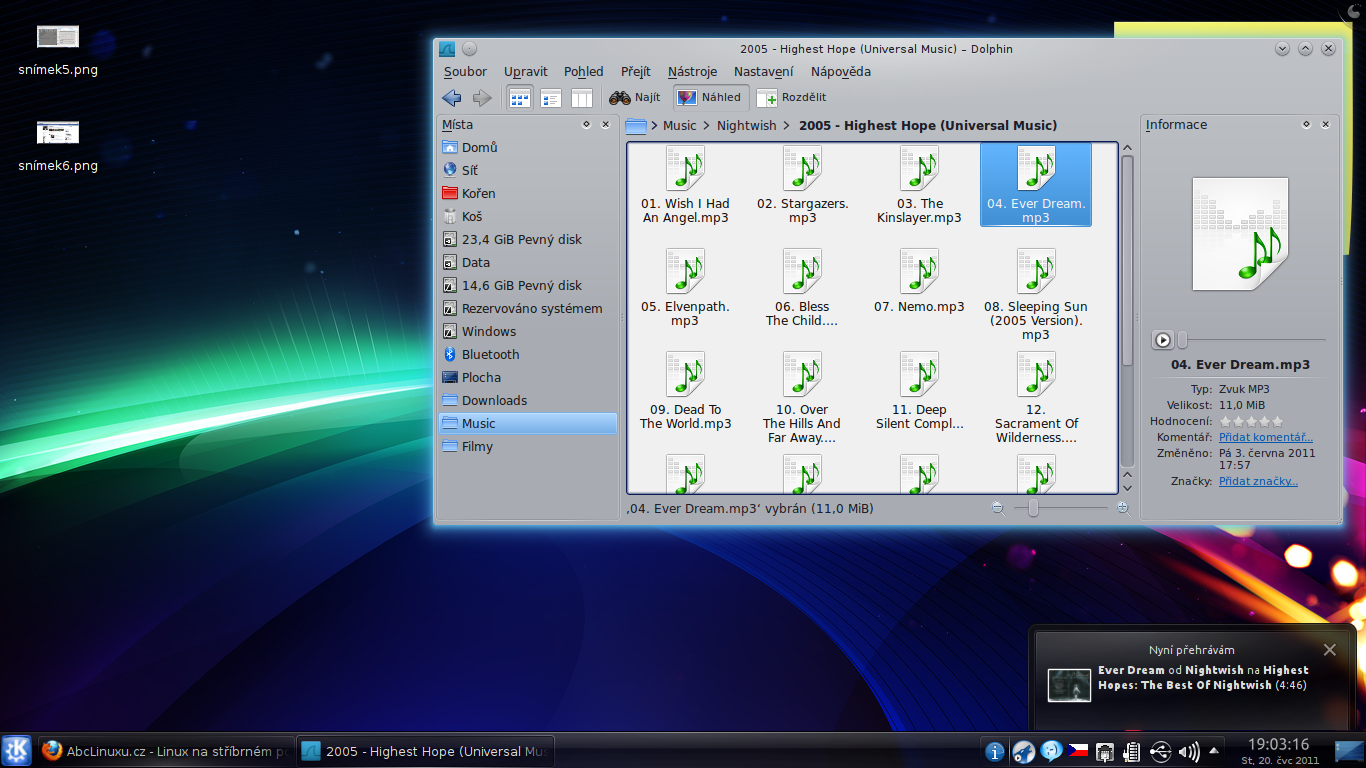Switch to Columns view mode
Screen dimensions: 1366x768
coord(582,98)
